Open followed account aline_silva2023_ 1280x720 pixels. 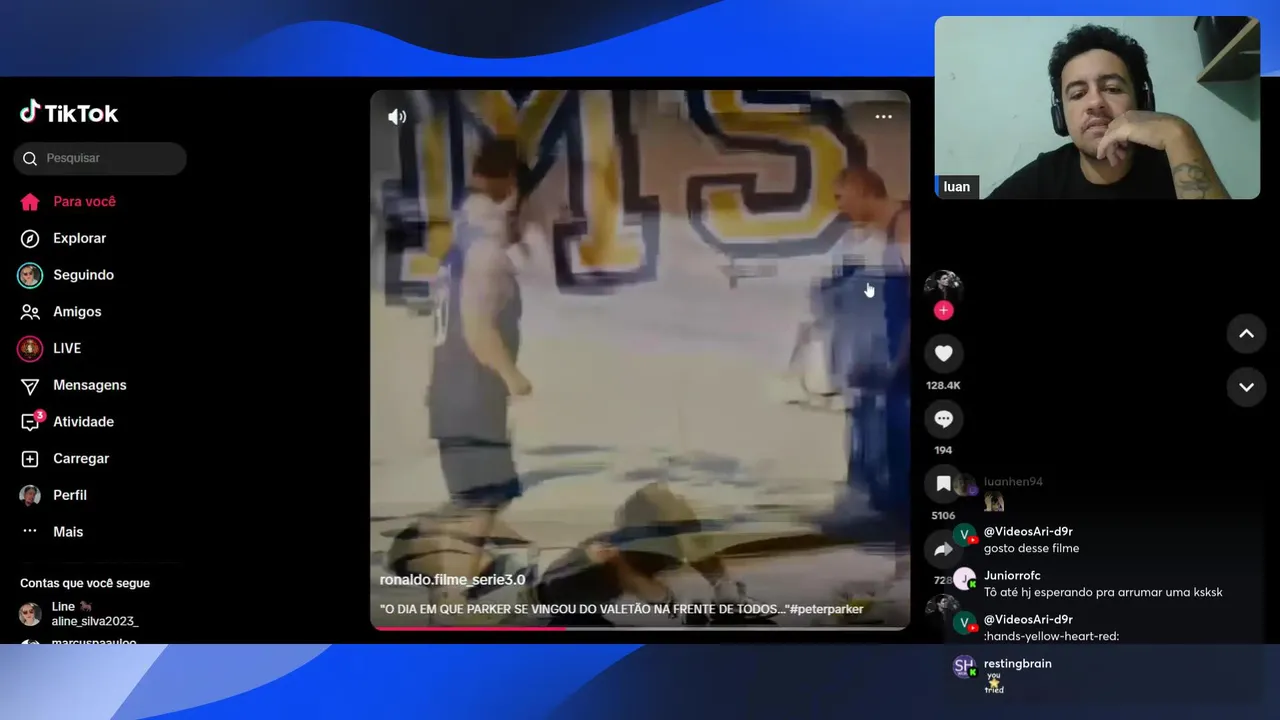[95, 621]
